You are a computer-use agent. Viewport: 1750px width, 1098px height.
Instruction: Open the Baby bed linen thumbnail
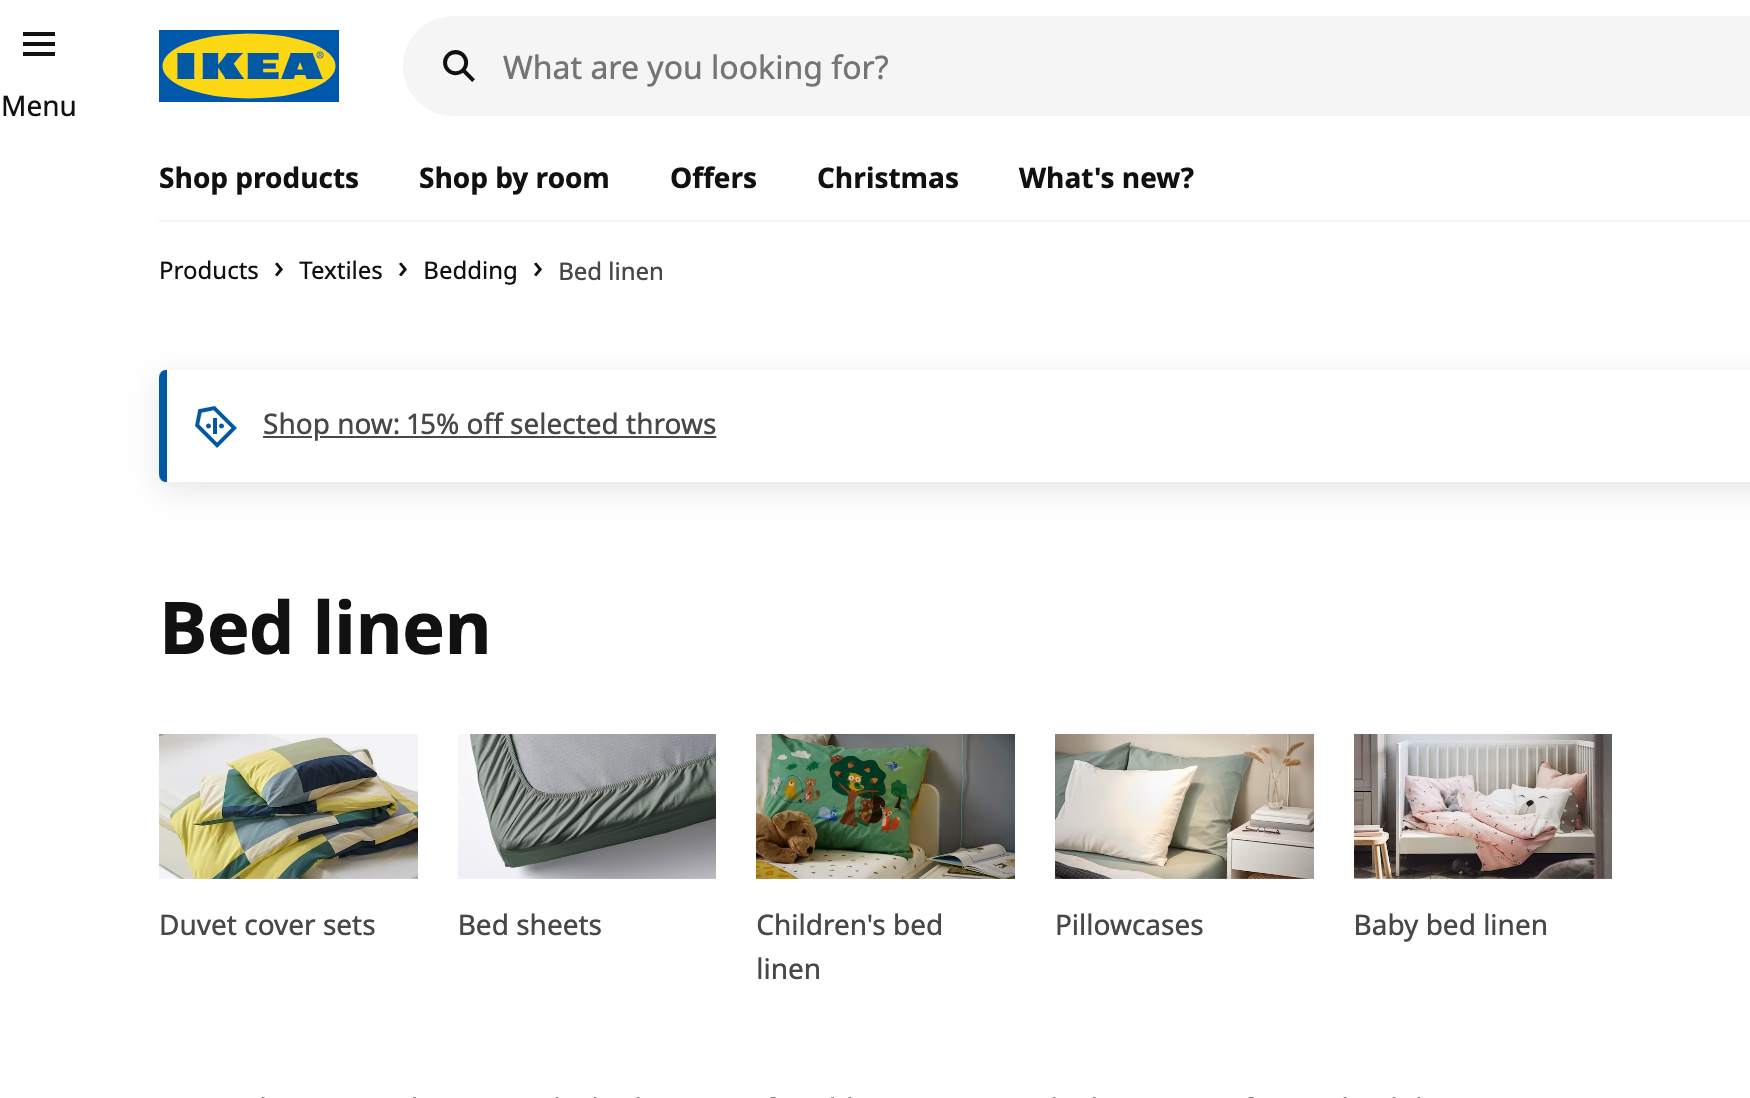tap(1483, 806)
